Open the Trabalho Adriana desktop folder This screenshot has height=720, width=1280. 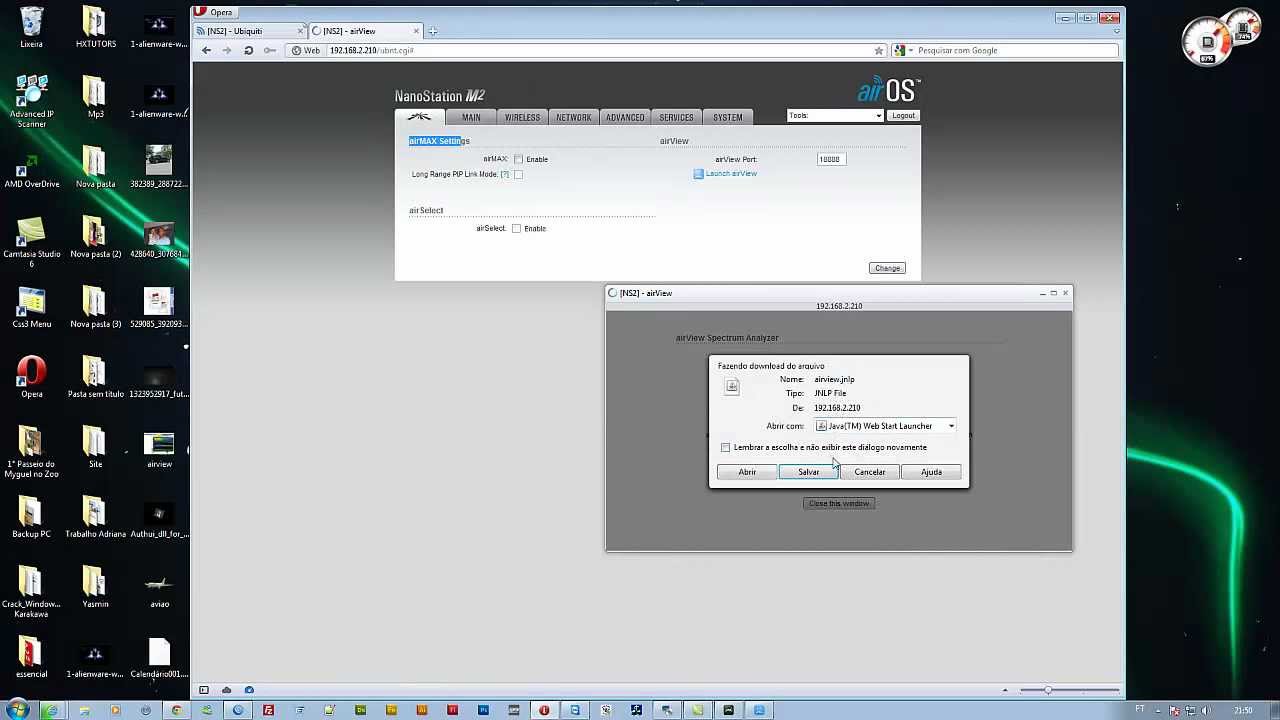pyautogui.click(x=95, y=517)
